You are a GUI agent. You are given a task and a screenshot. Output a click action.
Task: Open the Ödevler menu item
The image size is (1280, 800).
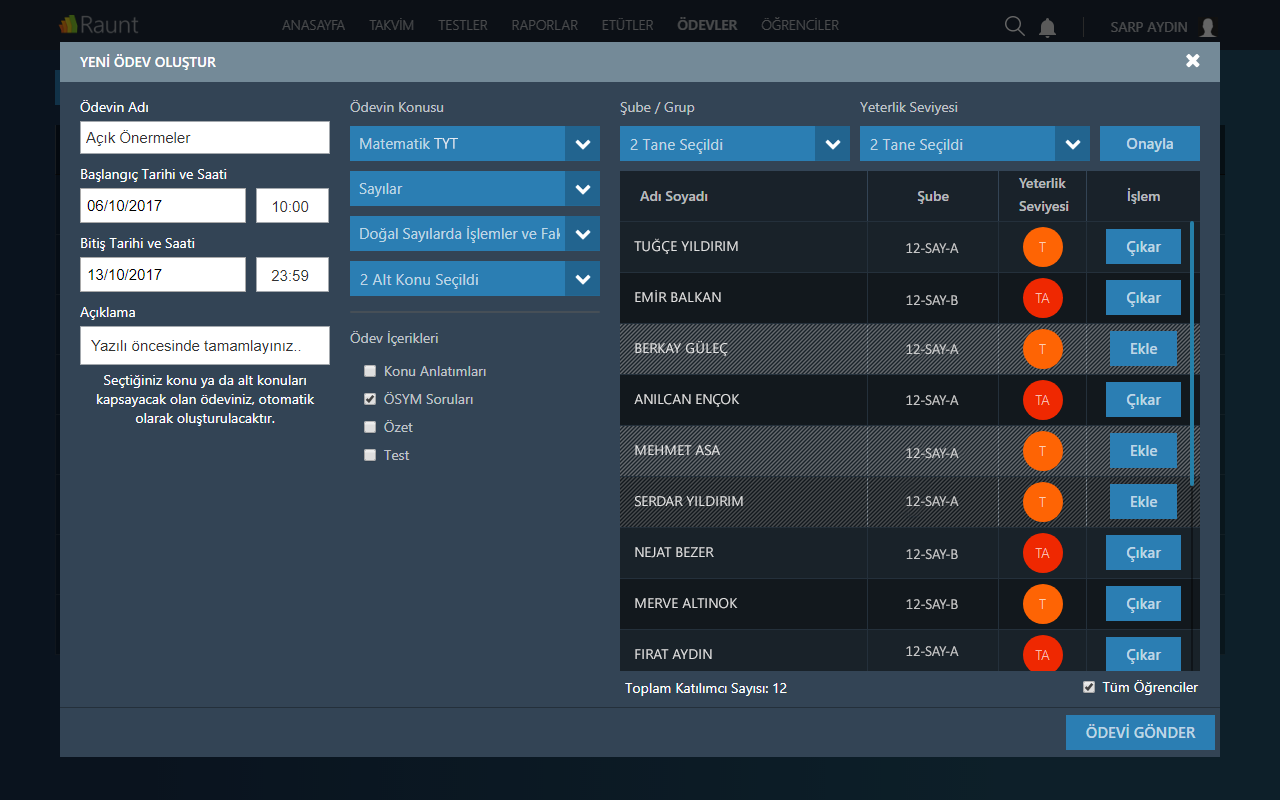(707, 25)
